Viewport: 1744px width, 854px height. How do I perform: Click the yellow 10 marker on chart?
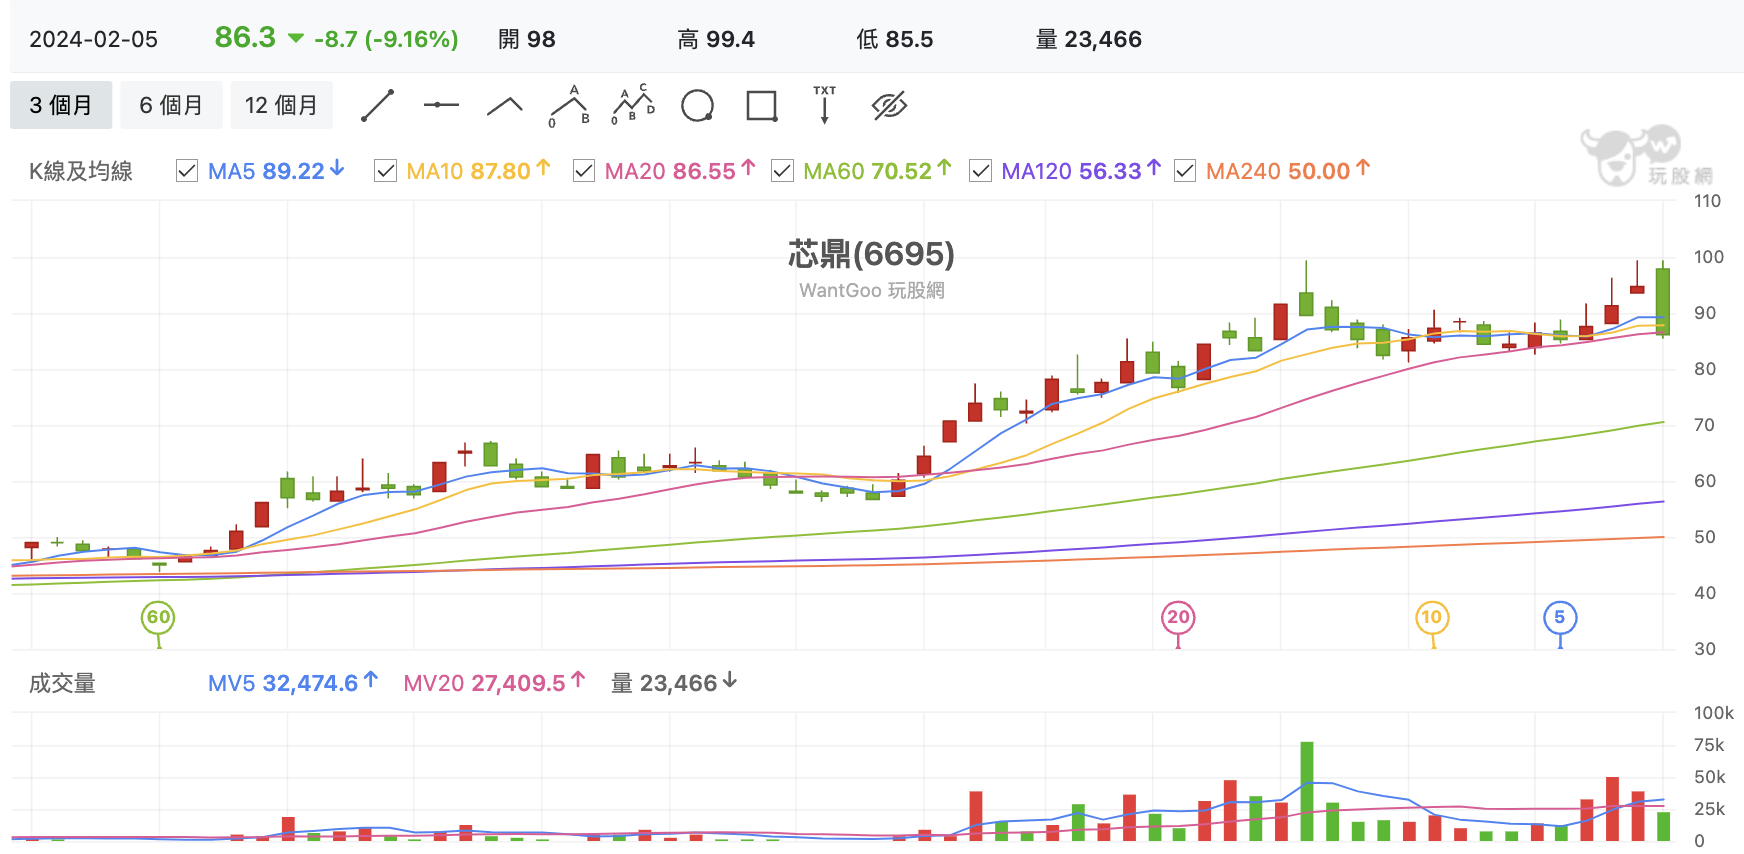[x=1432, y=618]
